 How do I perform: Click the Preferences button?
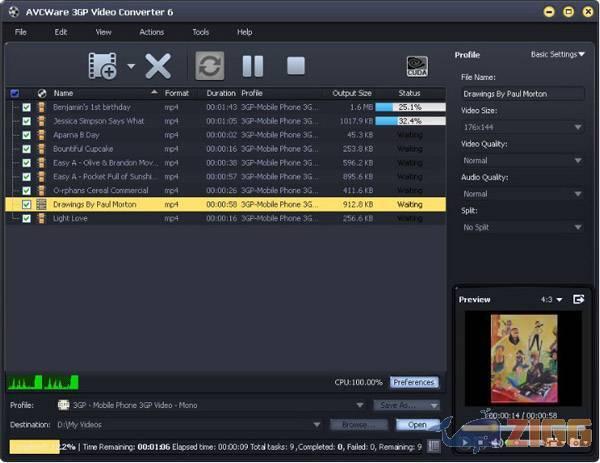click(414, 382)
